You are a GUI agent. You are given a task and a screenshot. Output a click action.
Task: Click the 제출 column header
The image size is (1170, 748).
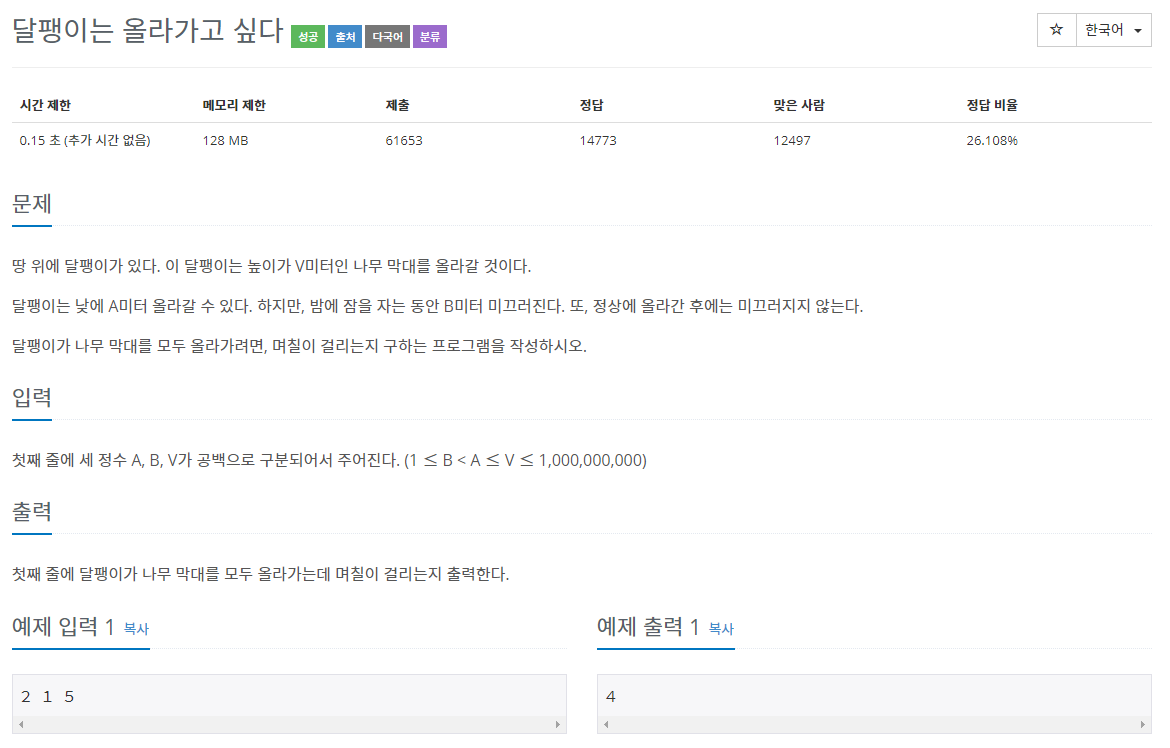pyautogui.click(x=398, y=105)
